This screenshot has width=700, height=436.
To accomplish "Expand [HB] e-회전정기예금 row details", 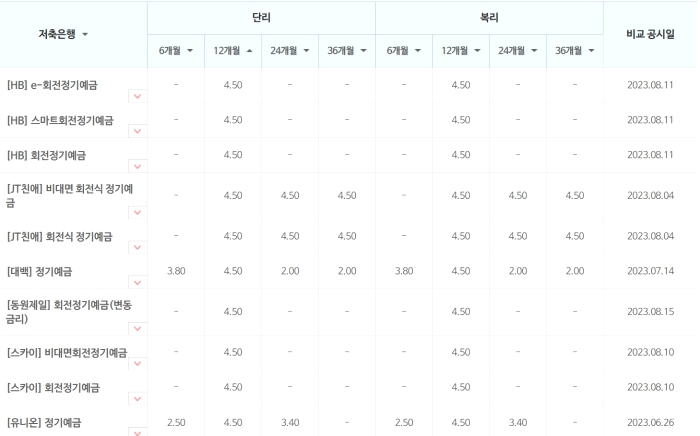I will pos(138,96).
